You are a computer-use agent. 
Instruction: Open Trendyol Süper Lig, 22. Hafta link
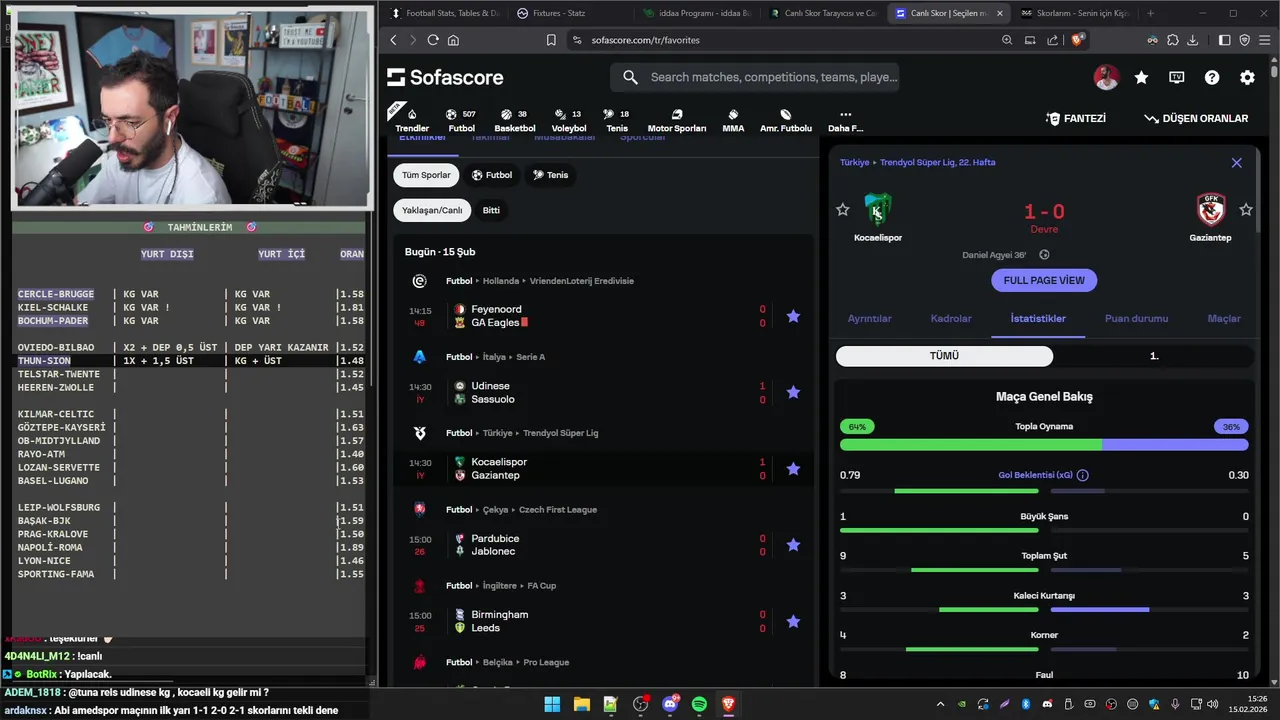937,162
